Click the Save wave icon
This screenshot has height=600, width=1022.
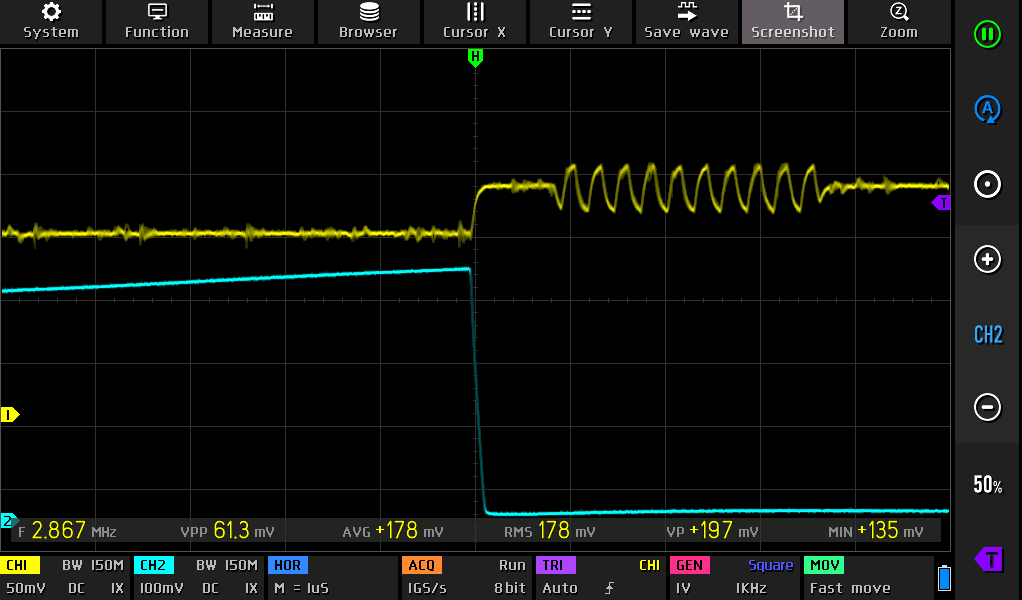coord(686,21)
